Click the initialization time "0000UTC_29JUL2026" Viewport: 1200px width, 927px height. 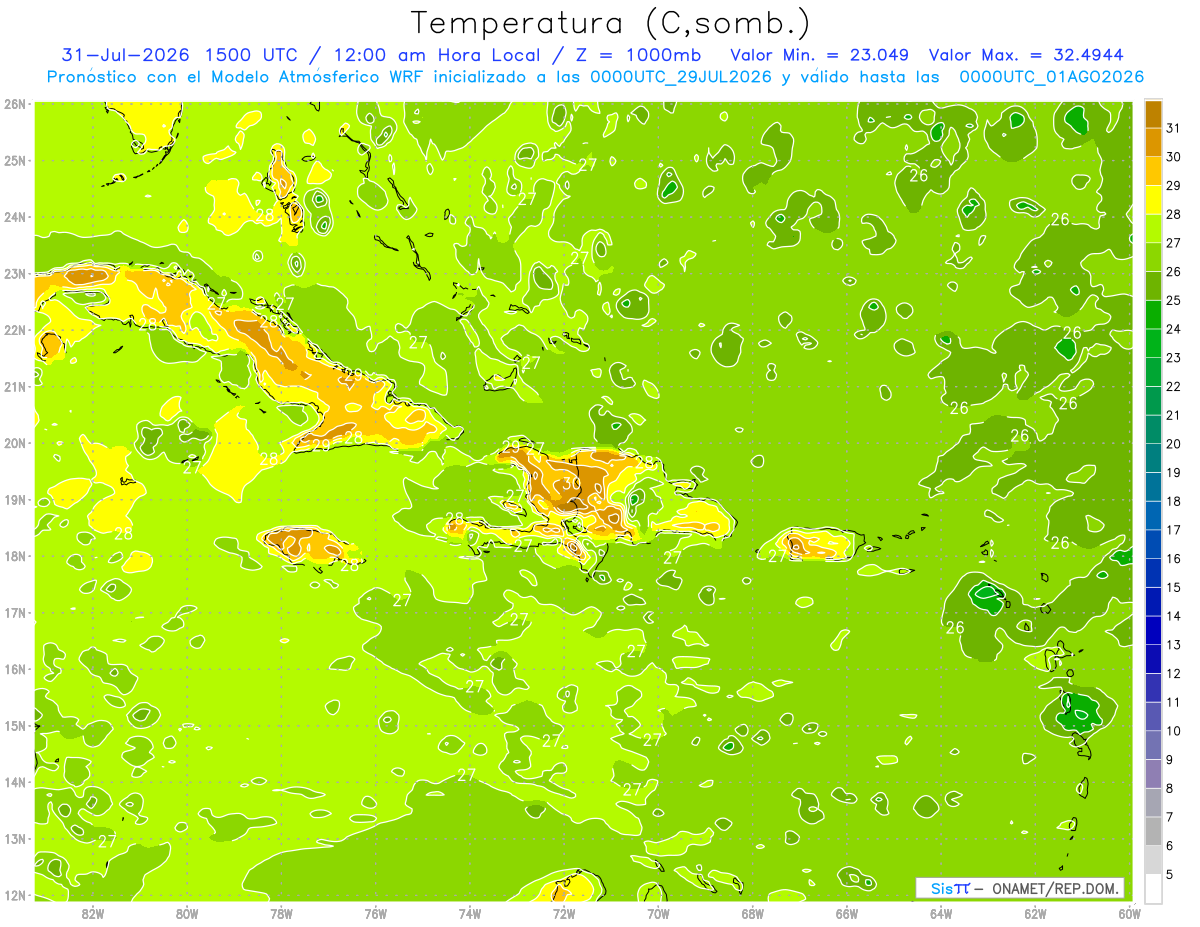click(x=681, y=77)
